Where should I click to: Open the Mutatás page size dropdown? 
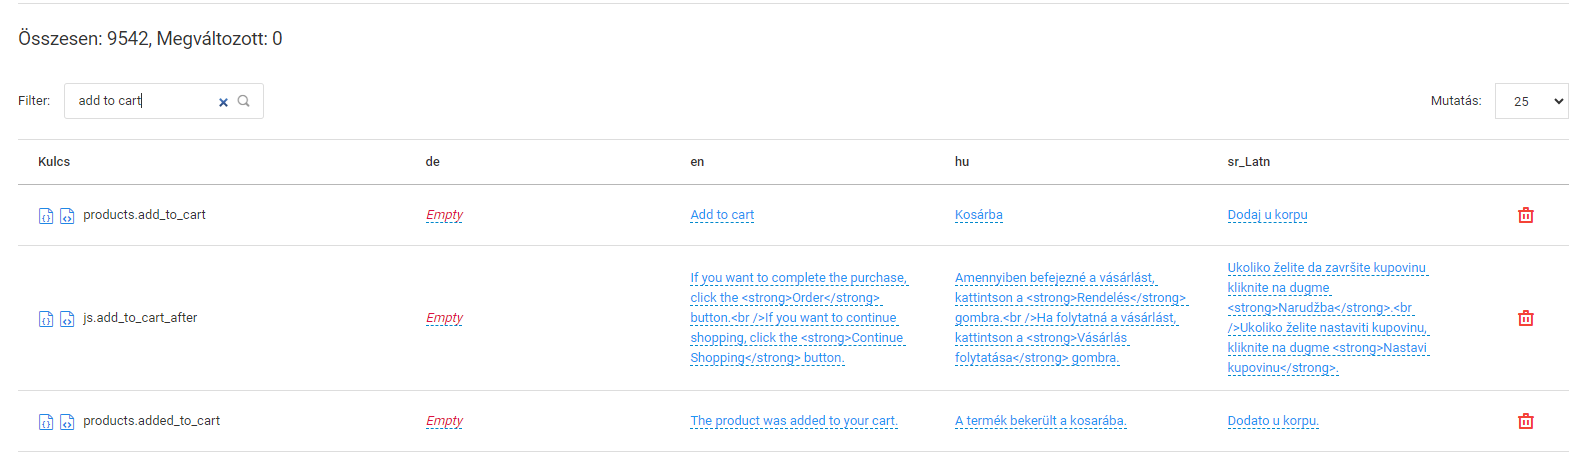[x=1531, y=101]
